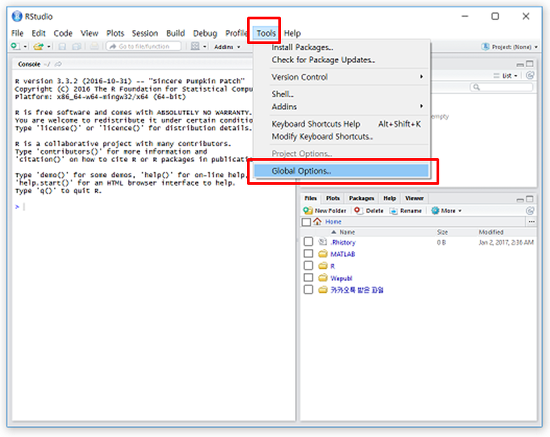The image size is (550, 437).
Task: Open Keyboard Shortcuts Help
Action: coord(342,124)
